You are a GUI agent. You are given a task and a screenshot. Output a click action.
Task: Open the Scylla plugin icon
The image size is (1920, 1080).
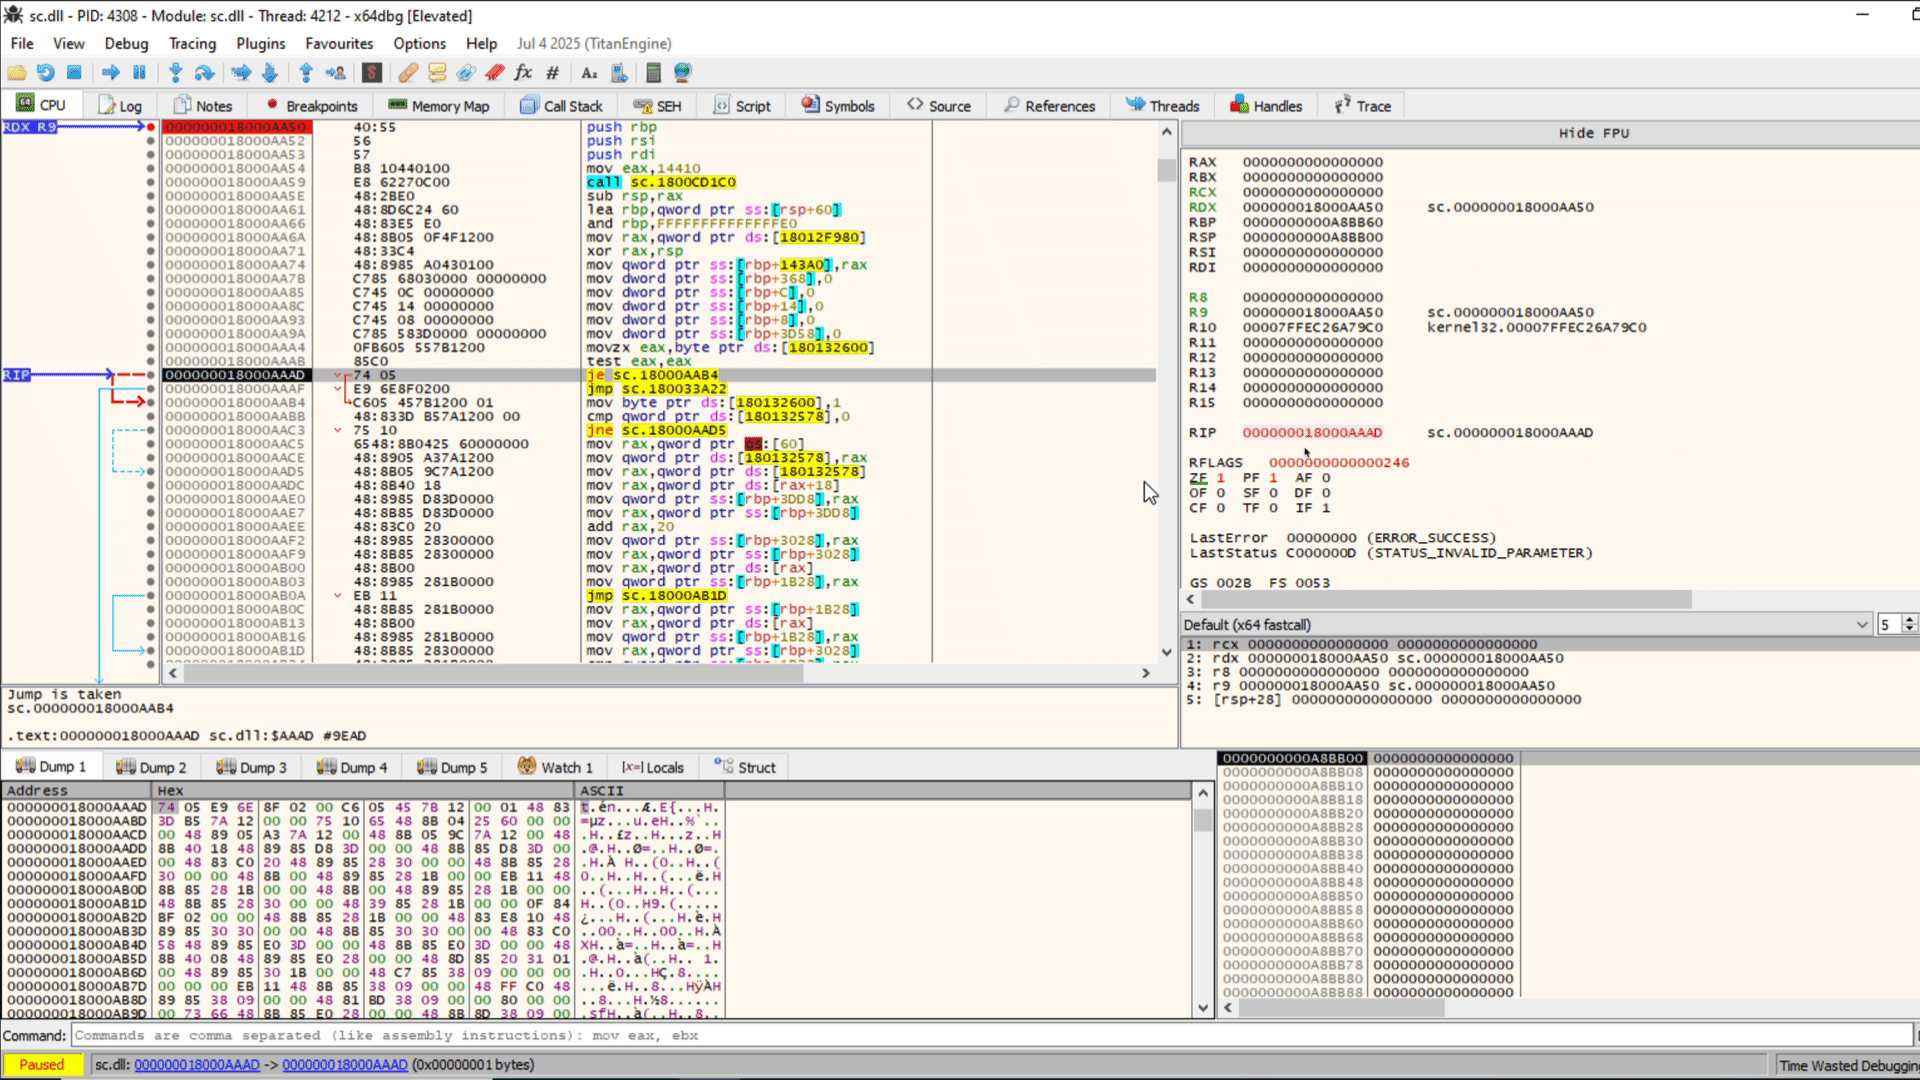point(372,73)
